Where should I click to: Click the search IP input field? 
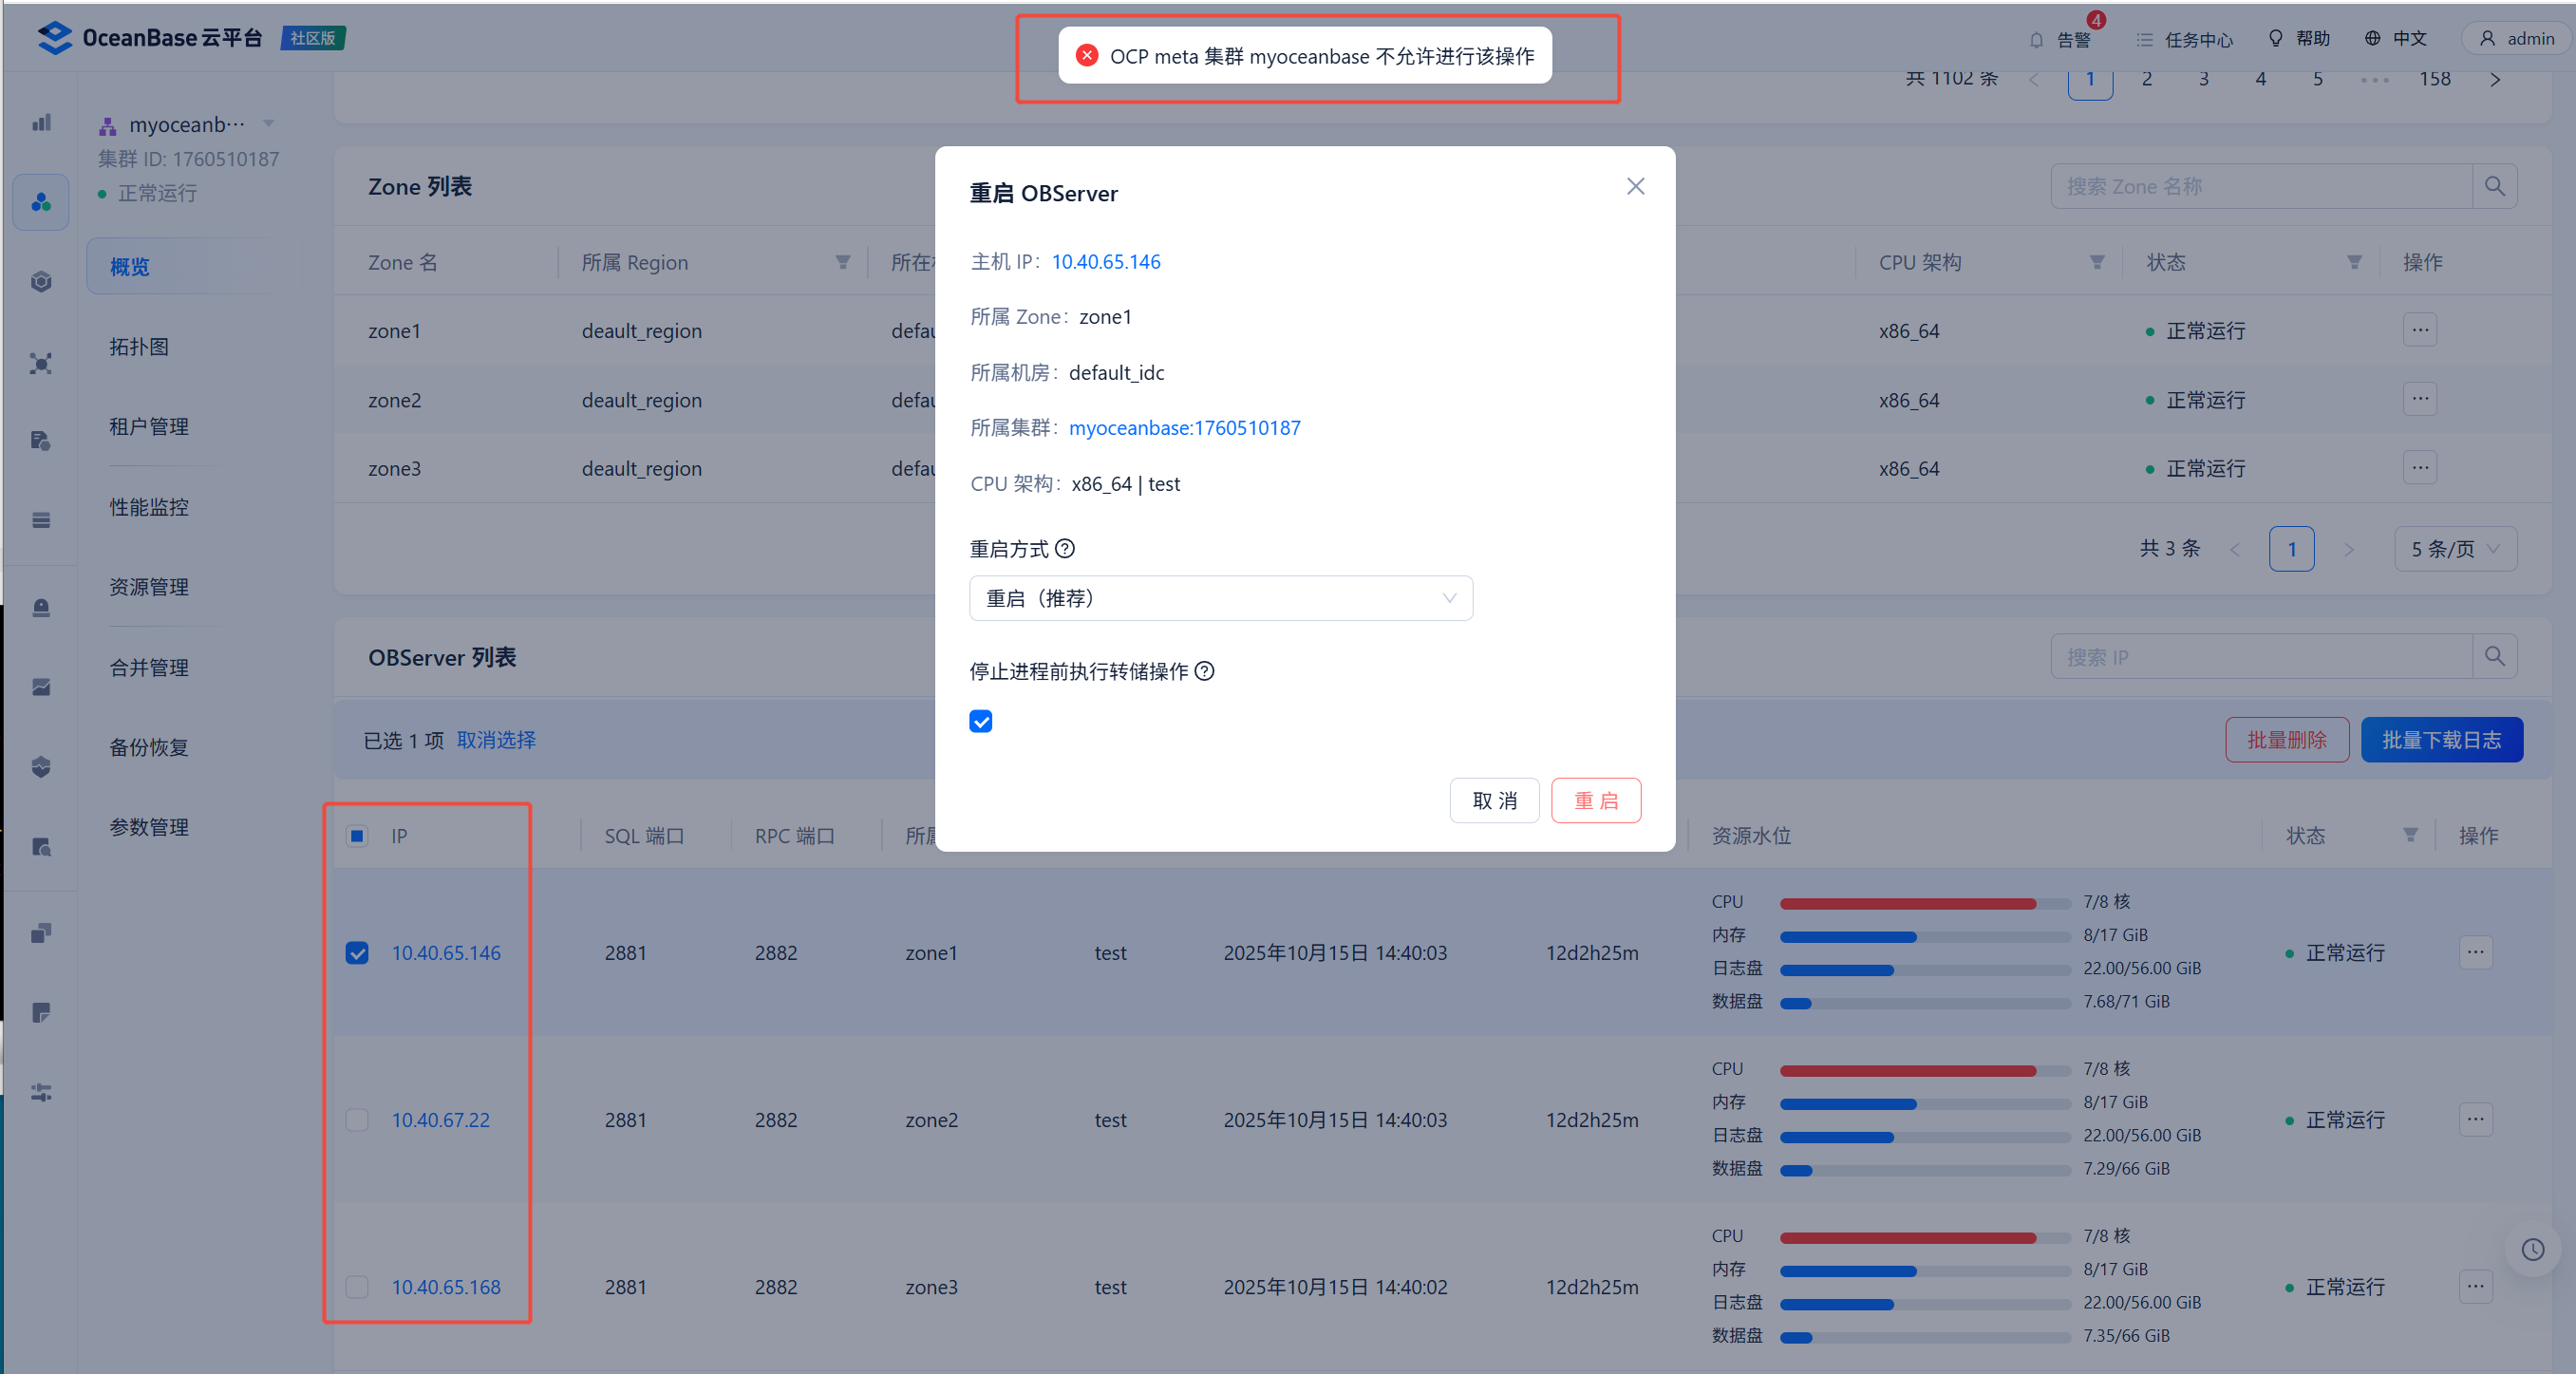tap(2260, 657)
